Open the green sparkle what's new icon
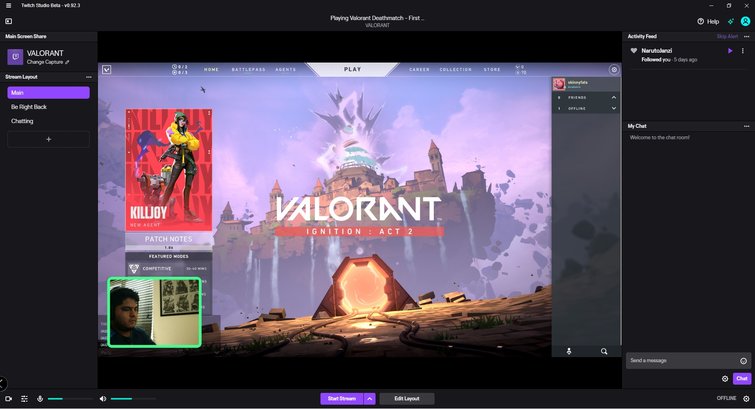This screenshot has width=755, height=409. [731, 21]
